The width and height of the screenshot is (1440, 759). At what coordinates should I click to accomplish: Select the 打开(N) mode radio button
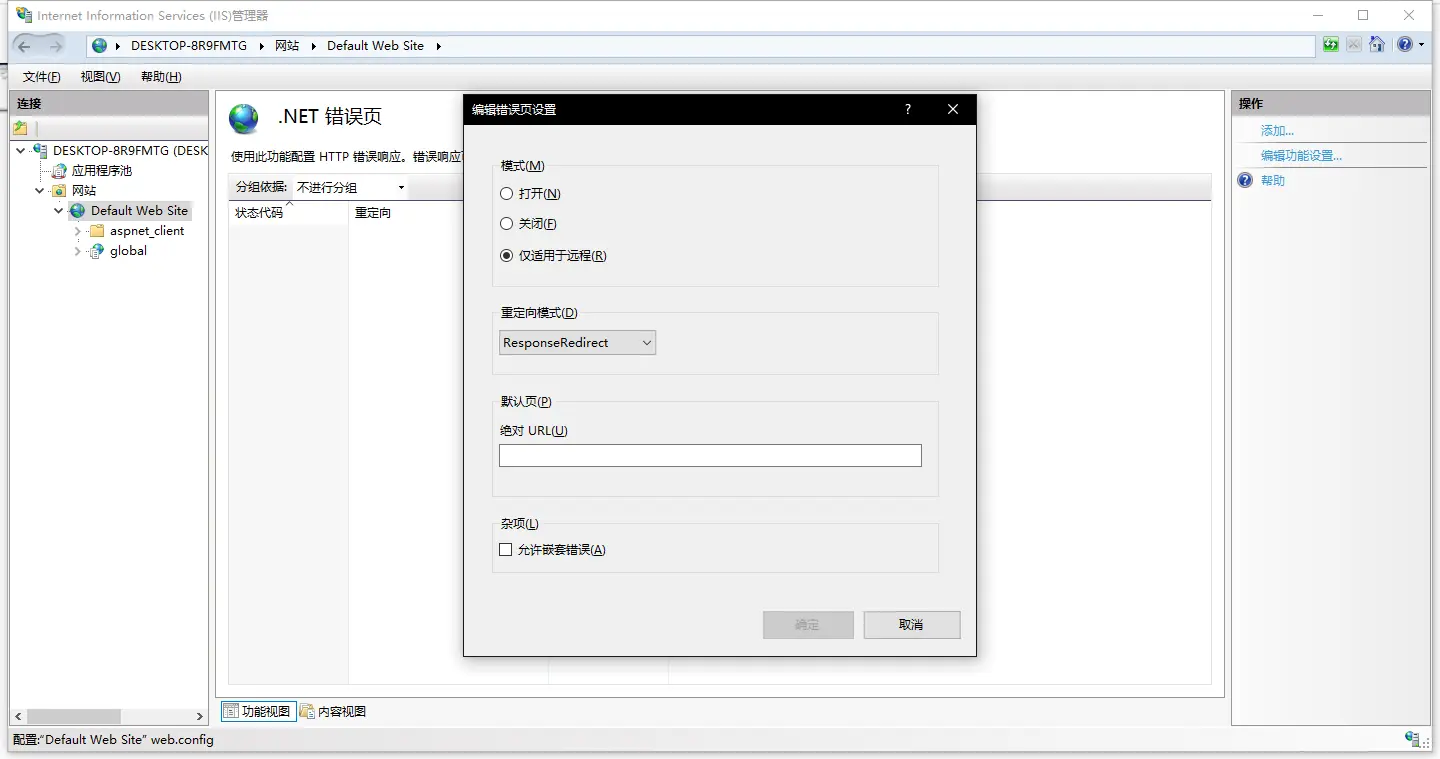point(506,194)
